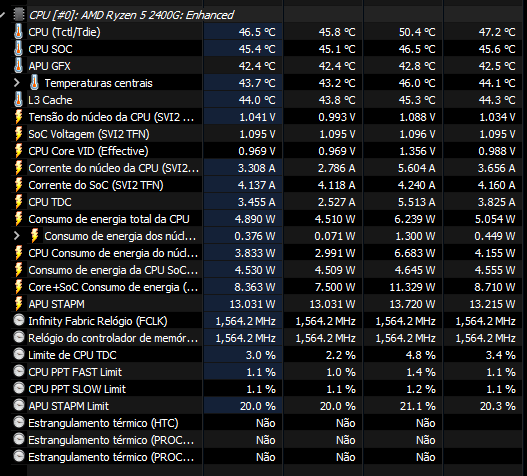Expand the Temperaturas centrais sub-tree

(x=17, y=83)
